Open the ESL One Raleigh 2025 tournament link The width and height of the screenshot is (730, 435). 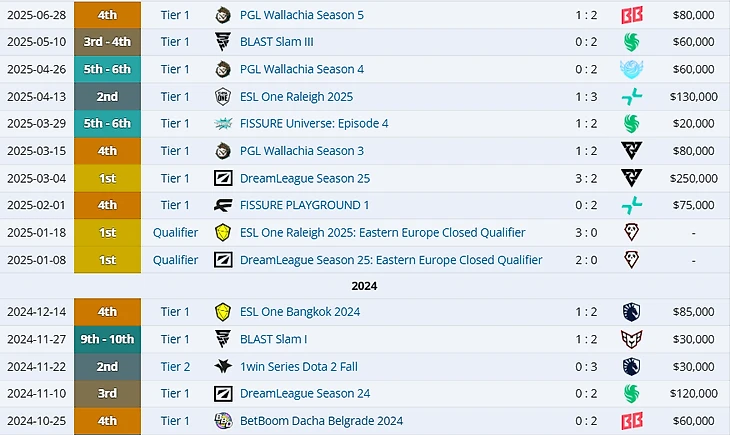[x=295, y=97]
